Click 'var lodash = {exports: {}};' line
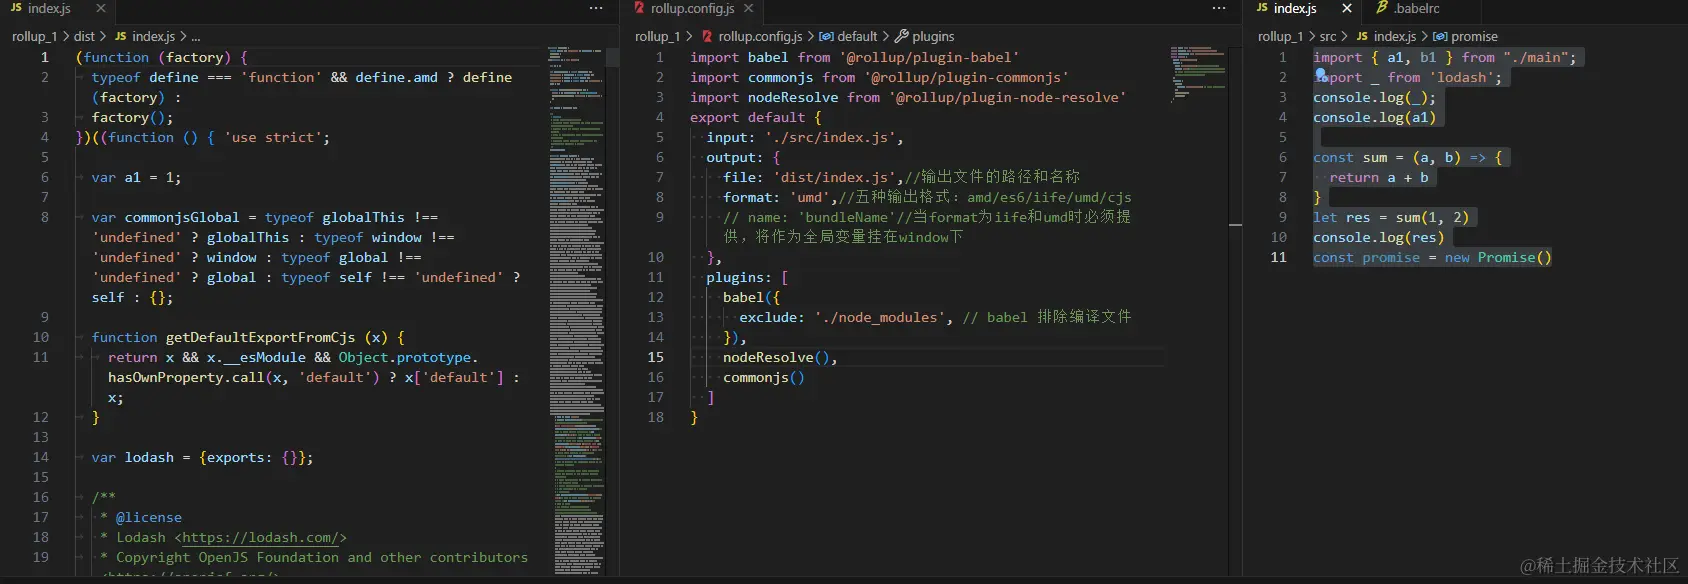 202,457
